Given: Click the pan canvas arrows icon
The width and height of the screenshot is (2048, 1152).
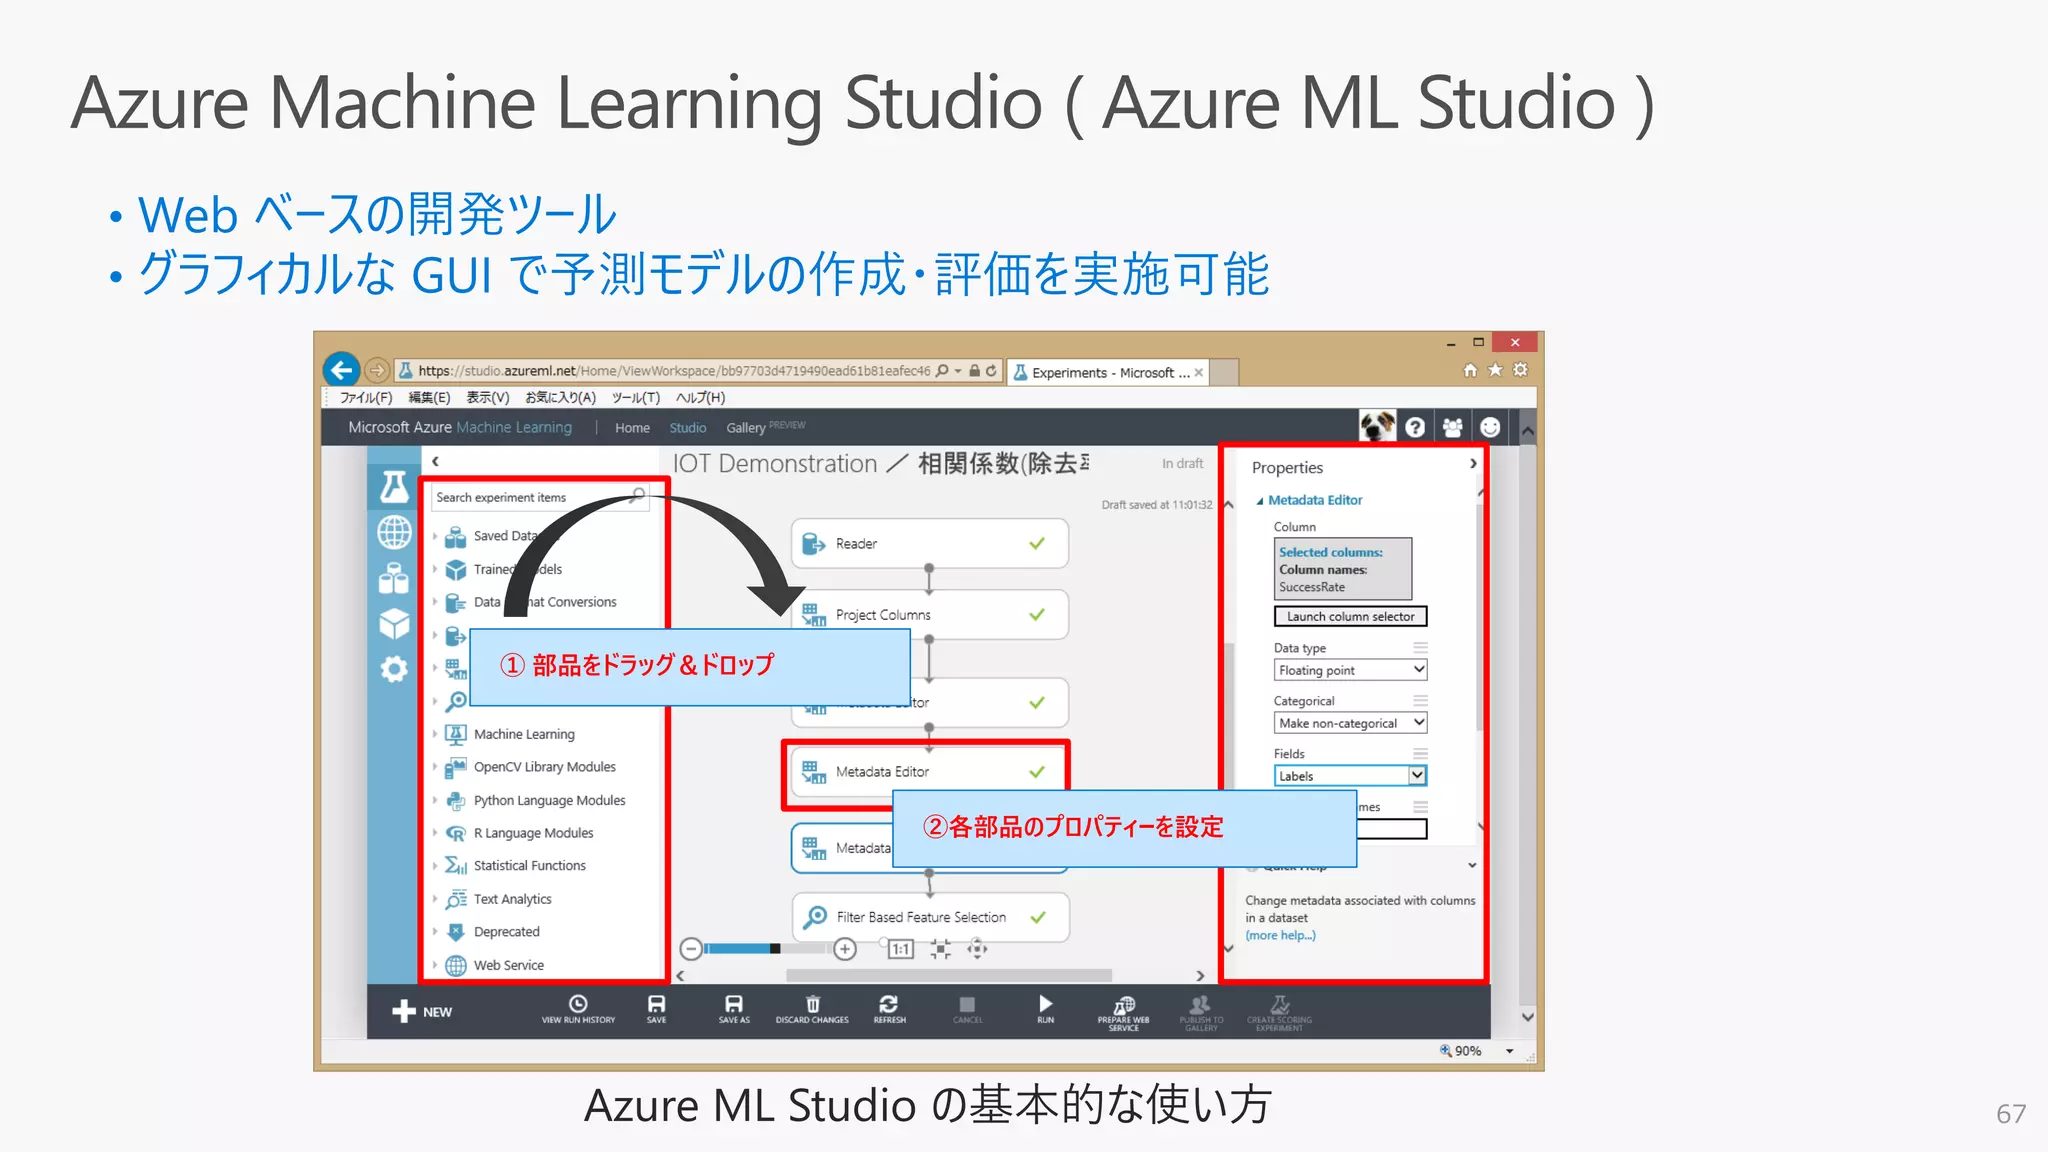Looking at the screenshot, I should [977, 949].
